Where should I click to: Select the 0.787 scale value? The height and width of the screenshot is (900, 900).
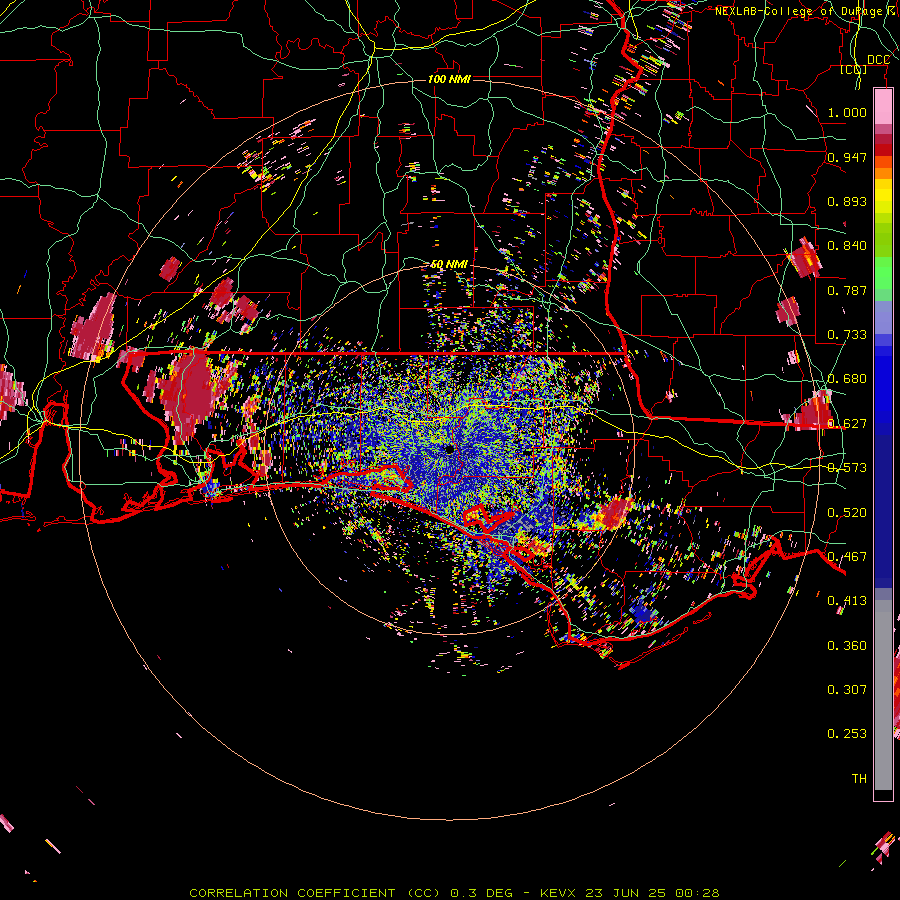[847, 290]
